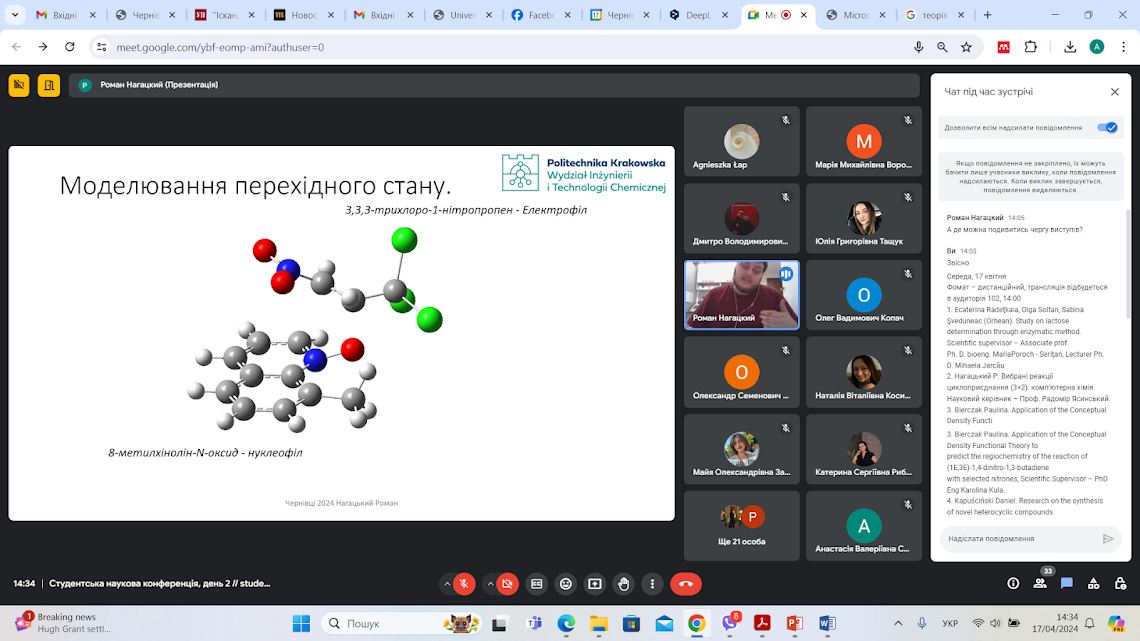The image size is (1140, 641).
Task: Open Word from the taskbar
Action: pos(827,624)
